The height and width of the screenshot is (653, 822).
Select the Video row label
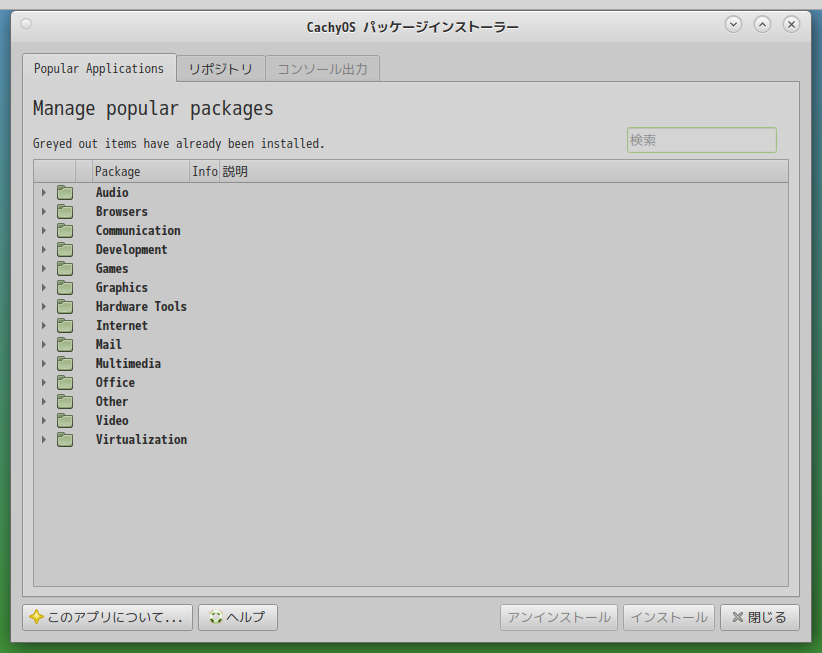(112, 420)
